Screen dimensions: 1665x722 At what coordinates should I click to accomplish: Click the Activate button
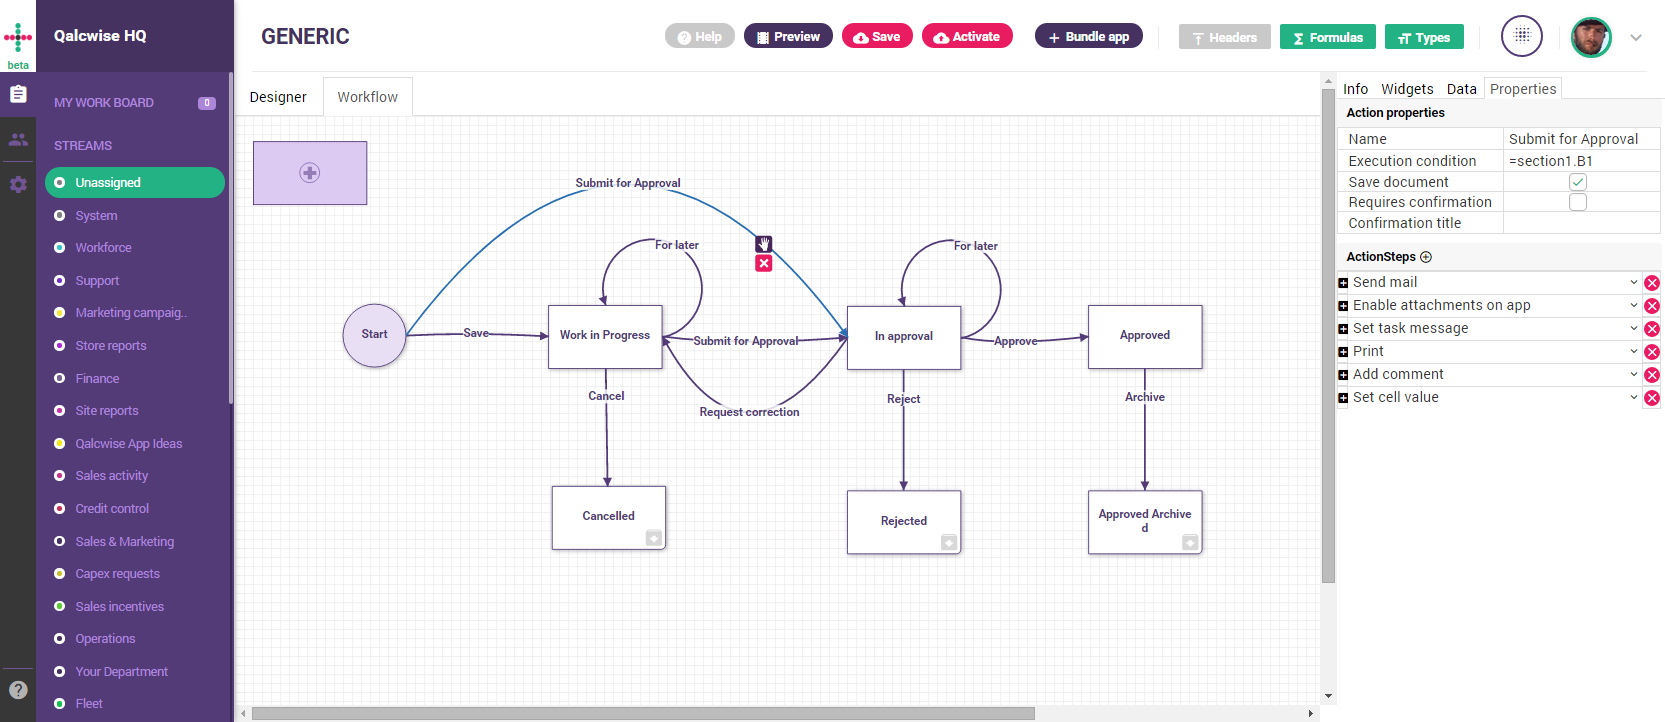pyautogui.click(x=967, y=37)
